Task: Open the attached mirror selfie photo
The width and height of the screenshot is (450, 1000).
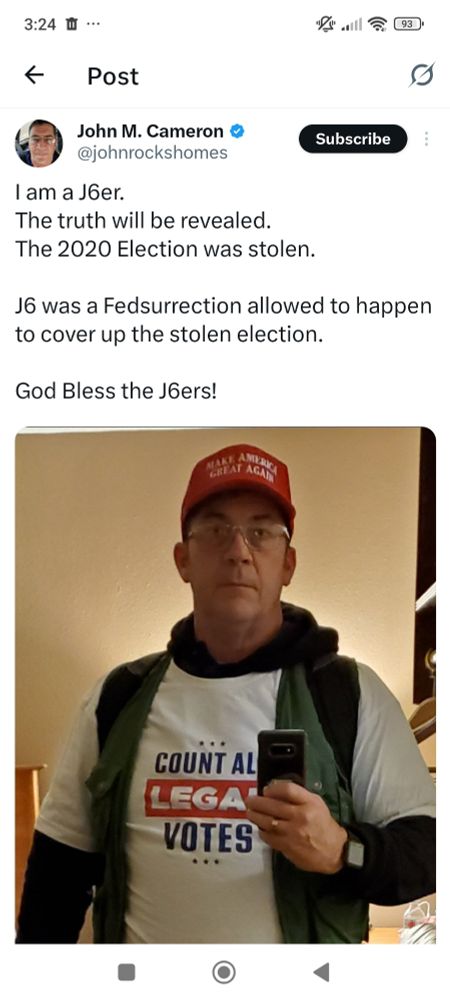Action: 226,685
